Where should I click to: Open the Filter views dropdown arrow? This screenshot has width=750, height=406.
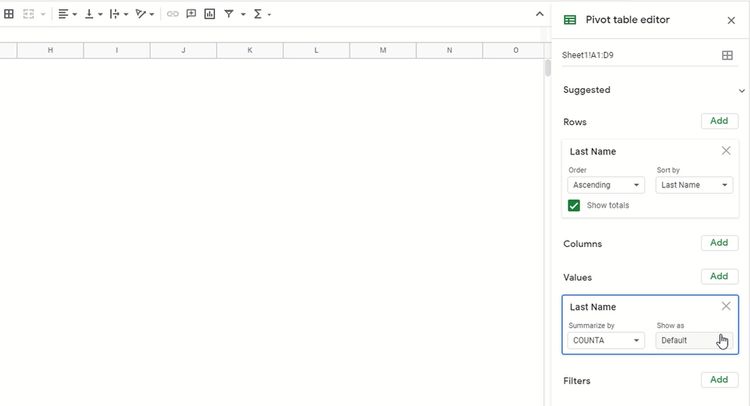click(243, 14)
